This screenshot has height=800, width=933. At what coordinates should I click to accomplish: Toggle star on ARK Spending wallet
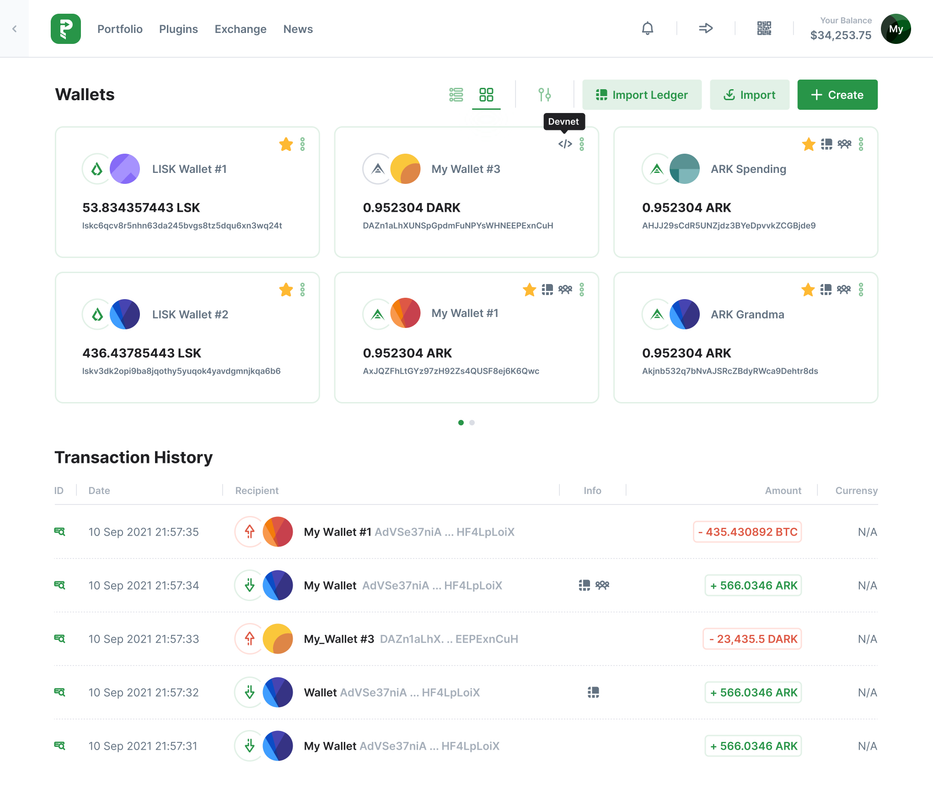(809, 144)
